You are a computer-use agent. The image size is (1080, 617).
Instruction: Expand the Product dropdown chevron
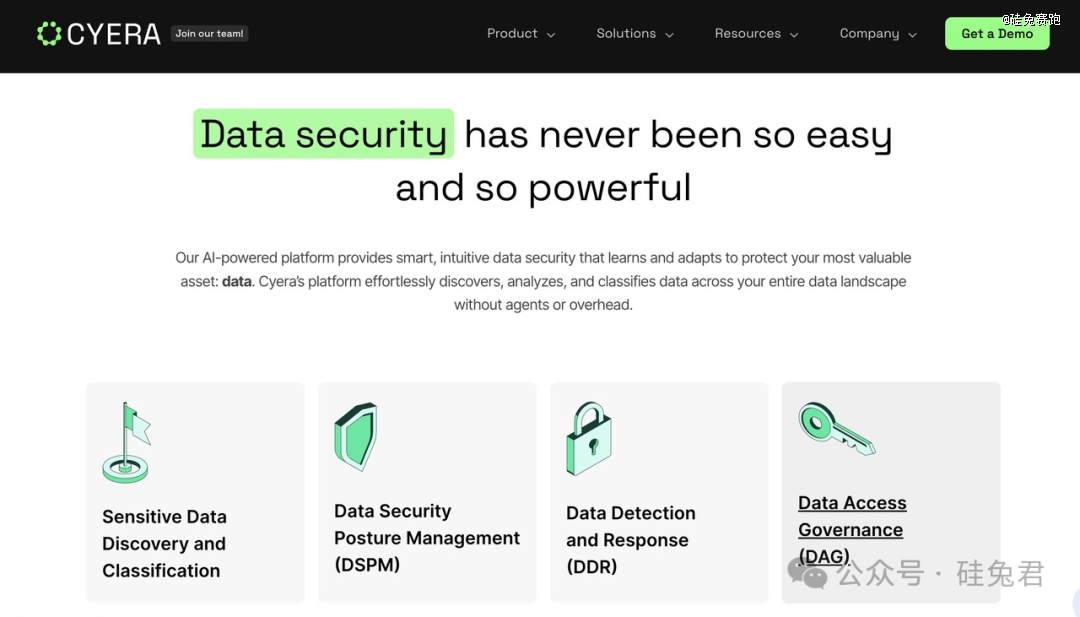click(550, 35)
